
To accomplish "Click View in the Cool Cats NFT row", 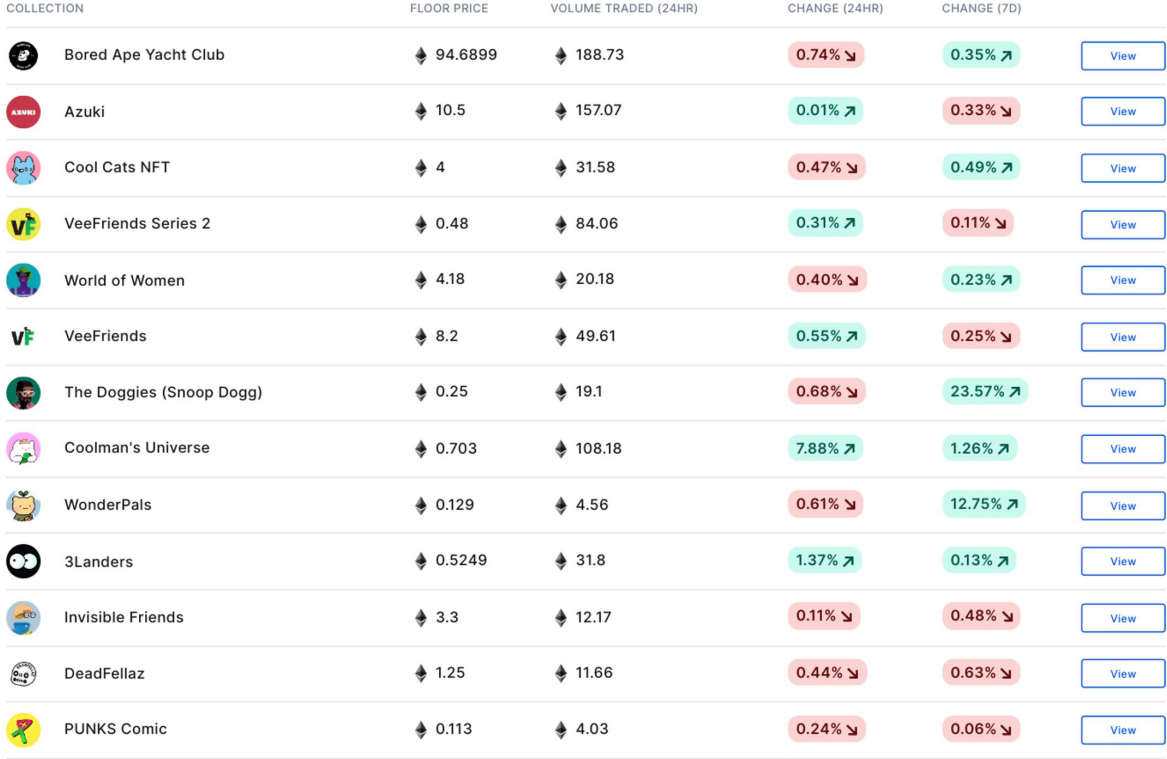I will (x=1122, y=168).
